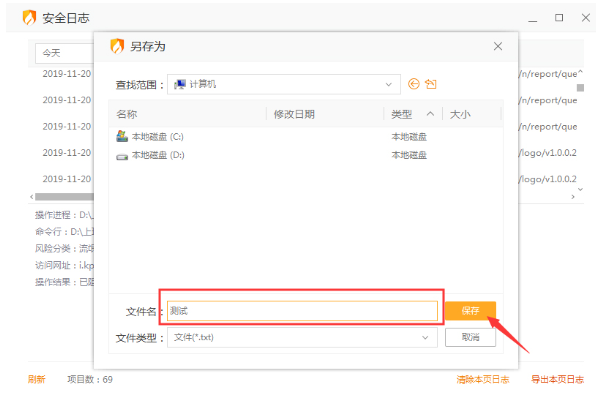Screen dimensions: 596x398
Task: Click the 访问网址 detail line
Action: 64,265
